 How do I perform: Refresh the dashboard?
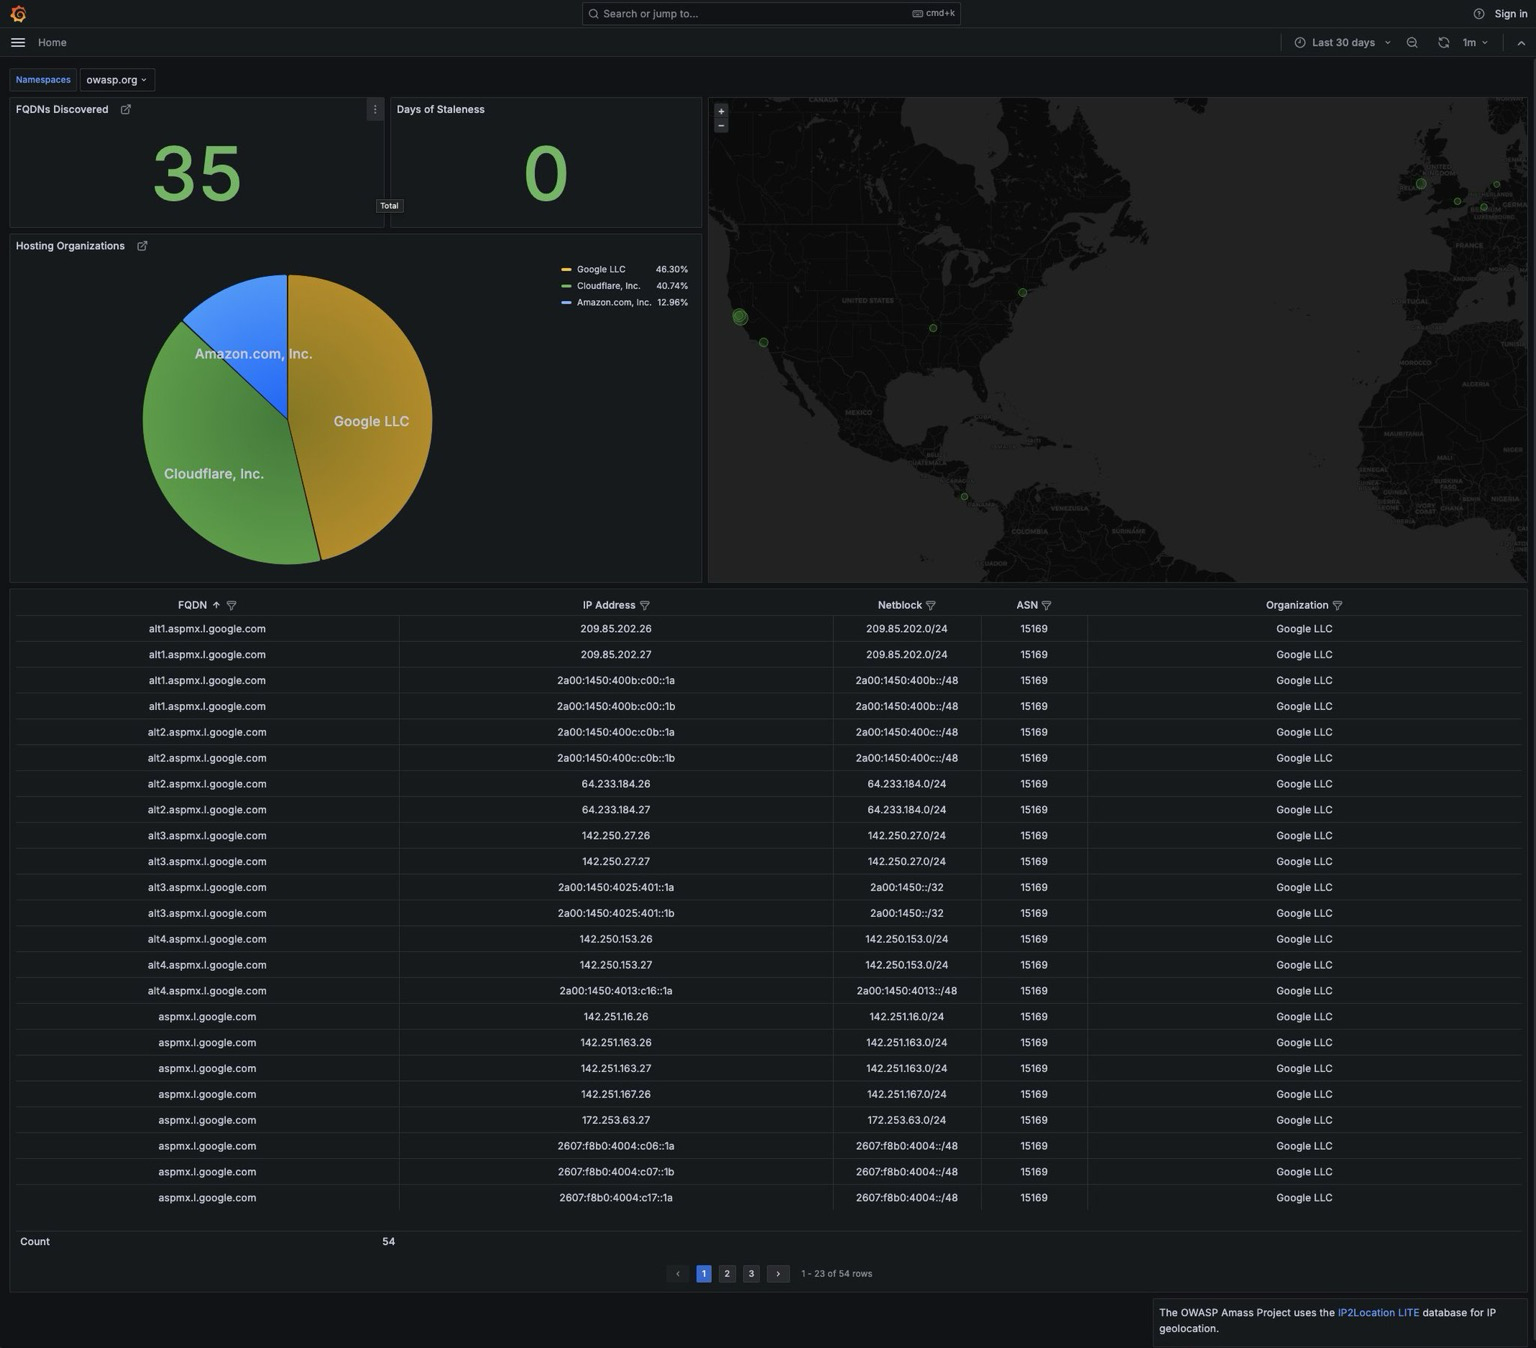[1443, 43]
